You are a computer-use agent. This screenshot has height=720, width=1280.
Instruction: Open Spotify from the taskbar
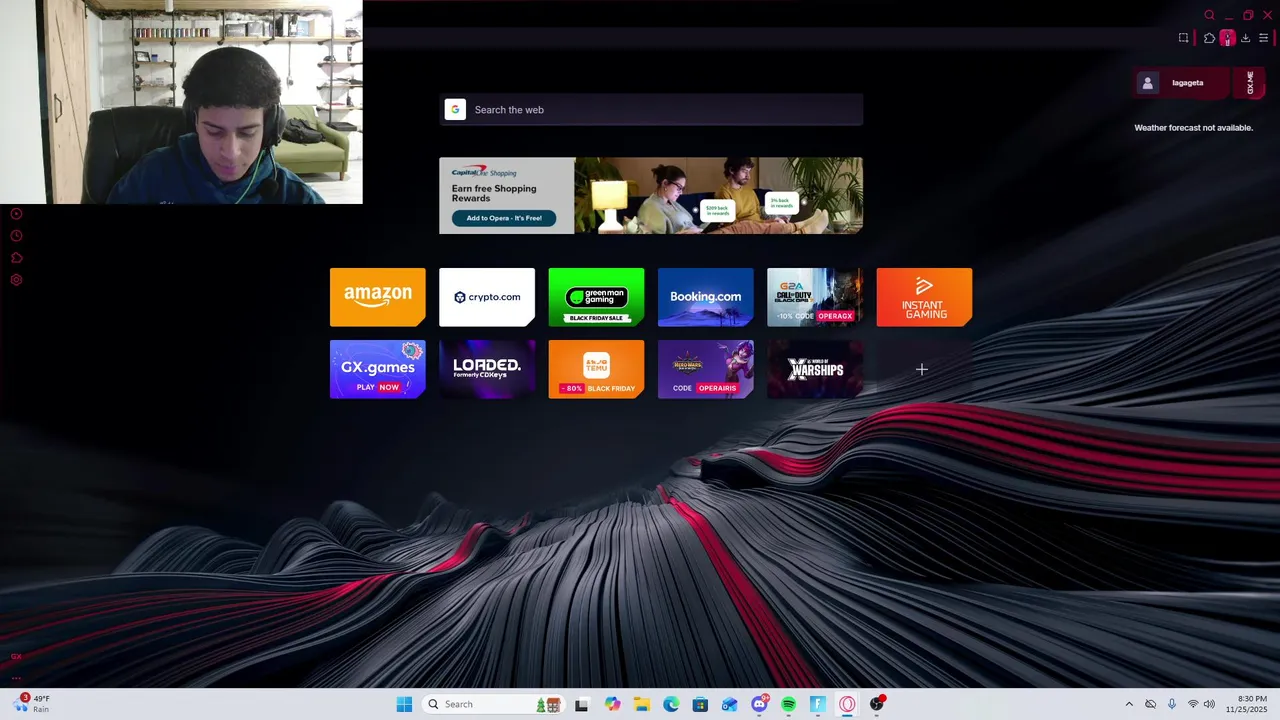(788, 704)
